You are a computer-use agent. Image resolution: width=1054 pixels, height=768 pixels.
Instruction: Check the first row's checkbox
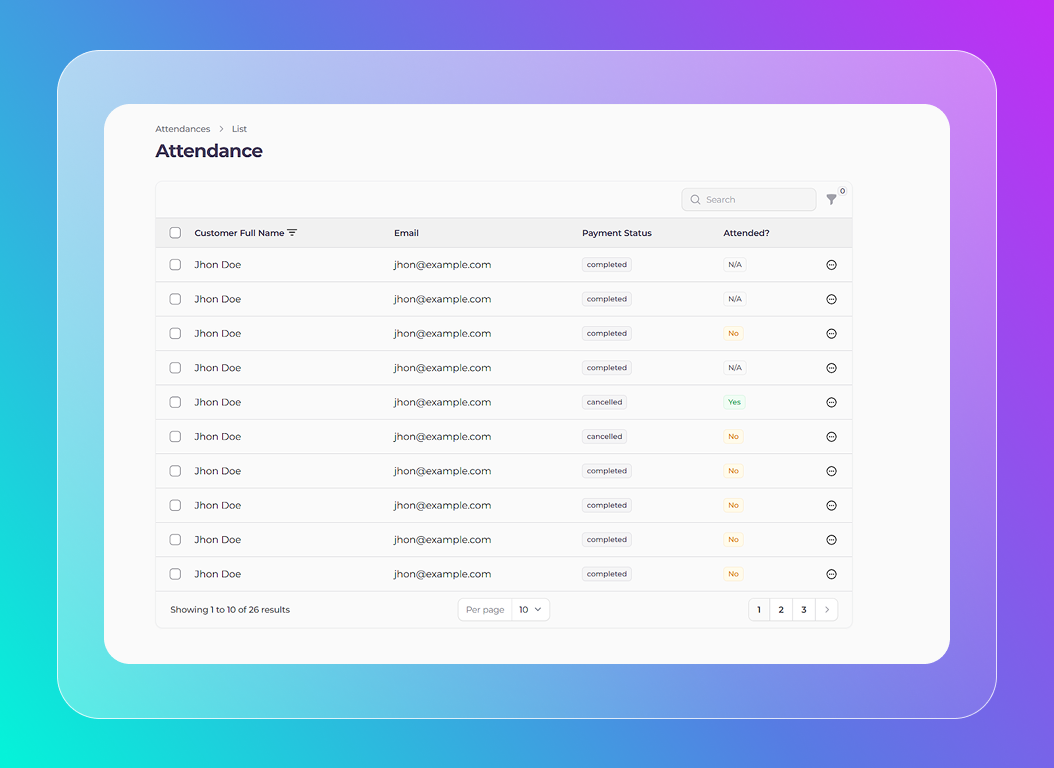[175, 265]
